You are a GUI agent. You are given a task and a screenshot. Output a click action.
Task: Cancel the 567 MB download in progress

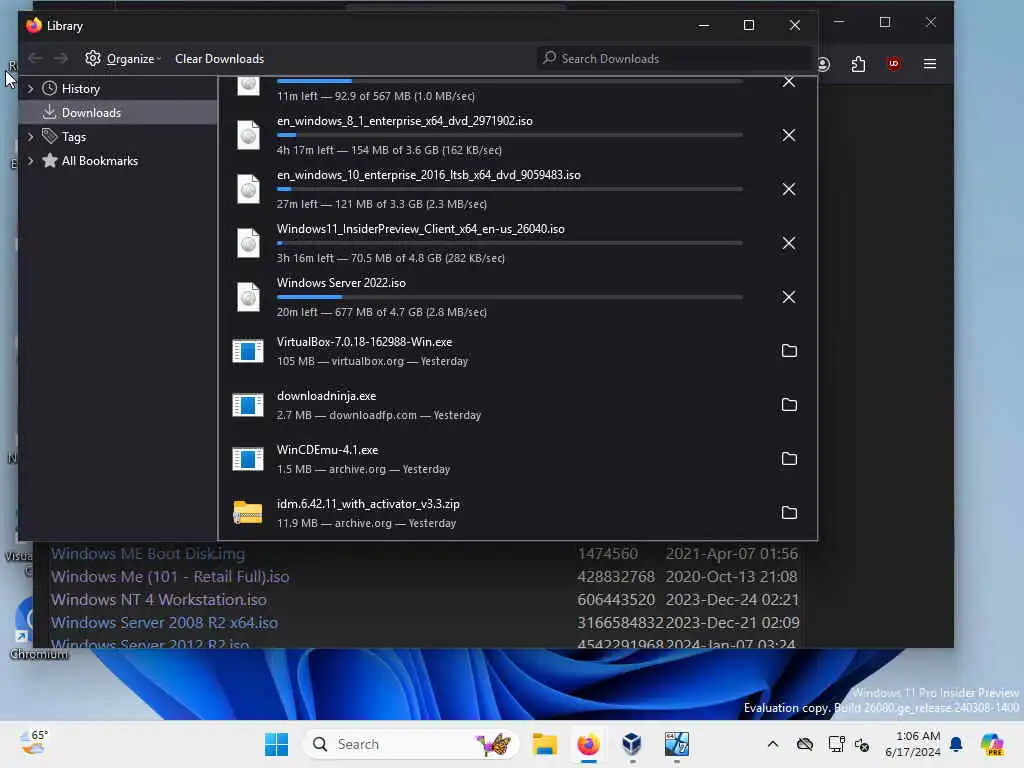click(789, 82)
